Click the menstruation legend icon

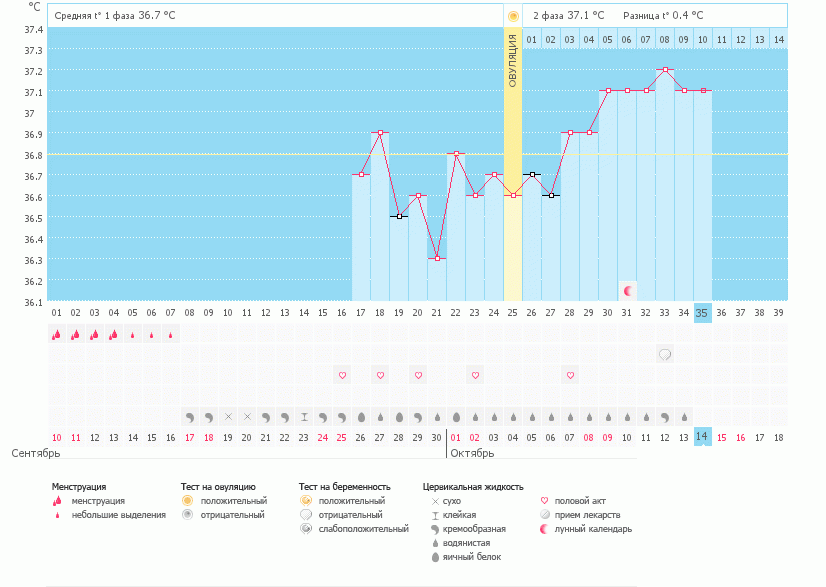(57, 501)
